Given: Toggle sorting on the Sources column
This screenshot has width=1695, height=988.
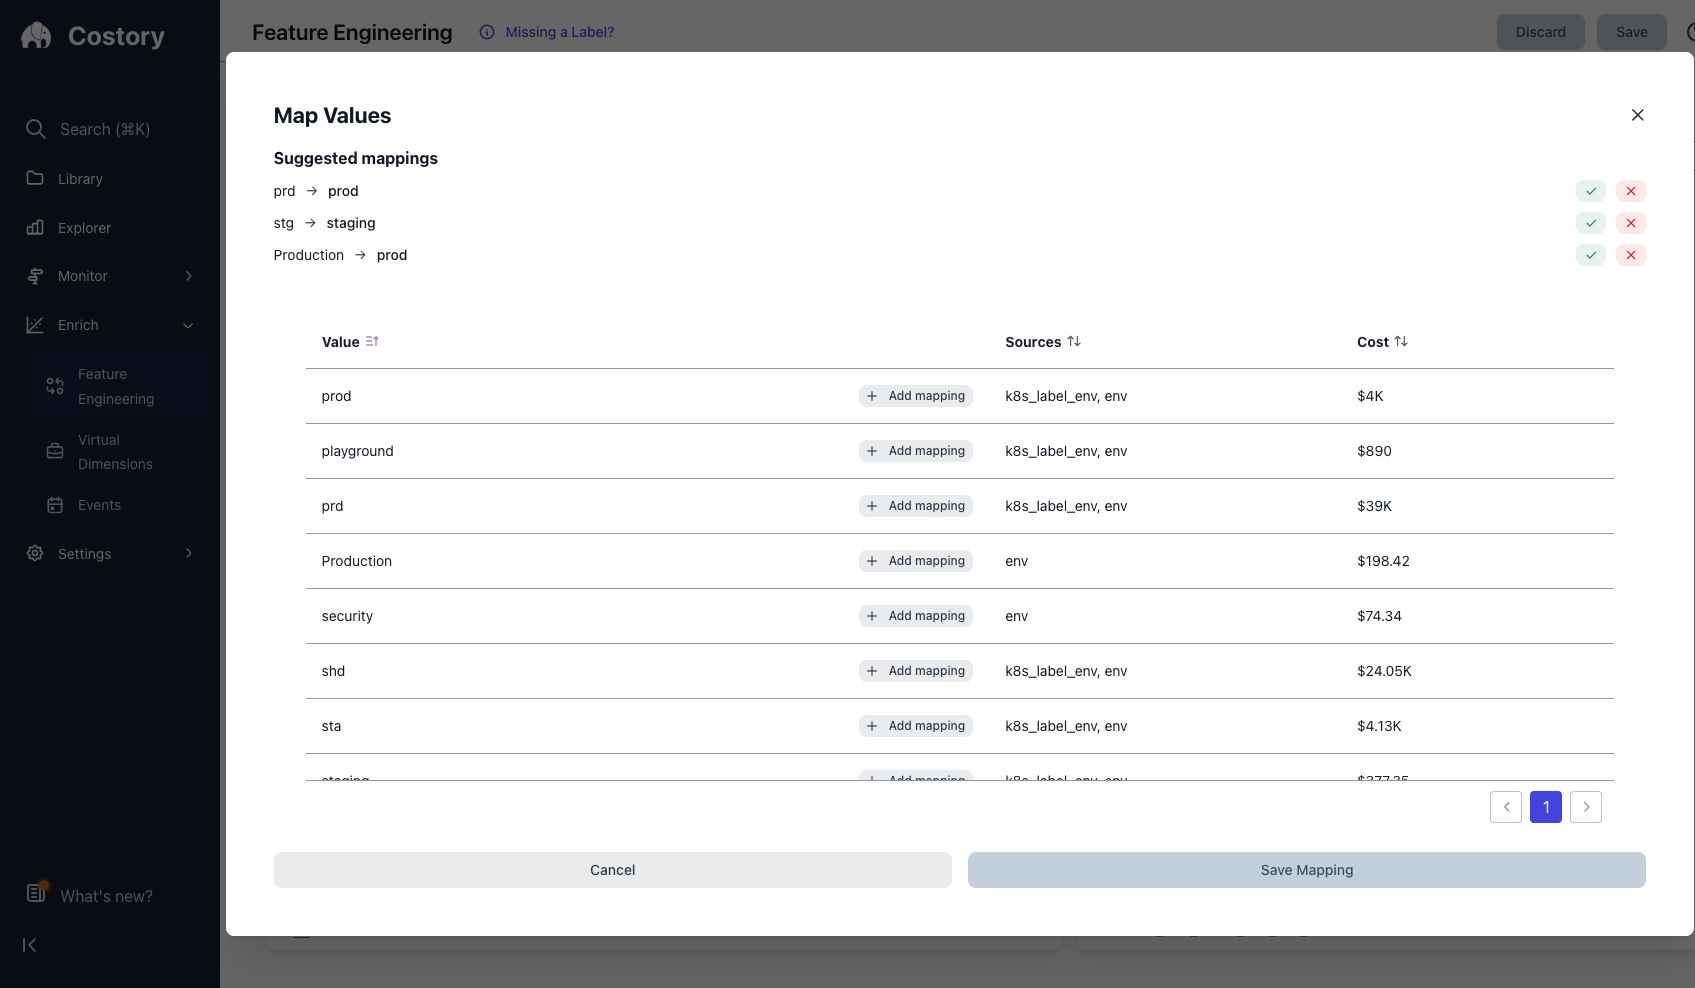Looking at the screenshot, I should click(1075, 341).
